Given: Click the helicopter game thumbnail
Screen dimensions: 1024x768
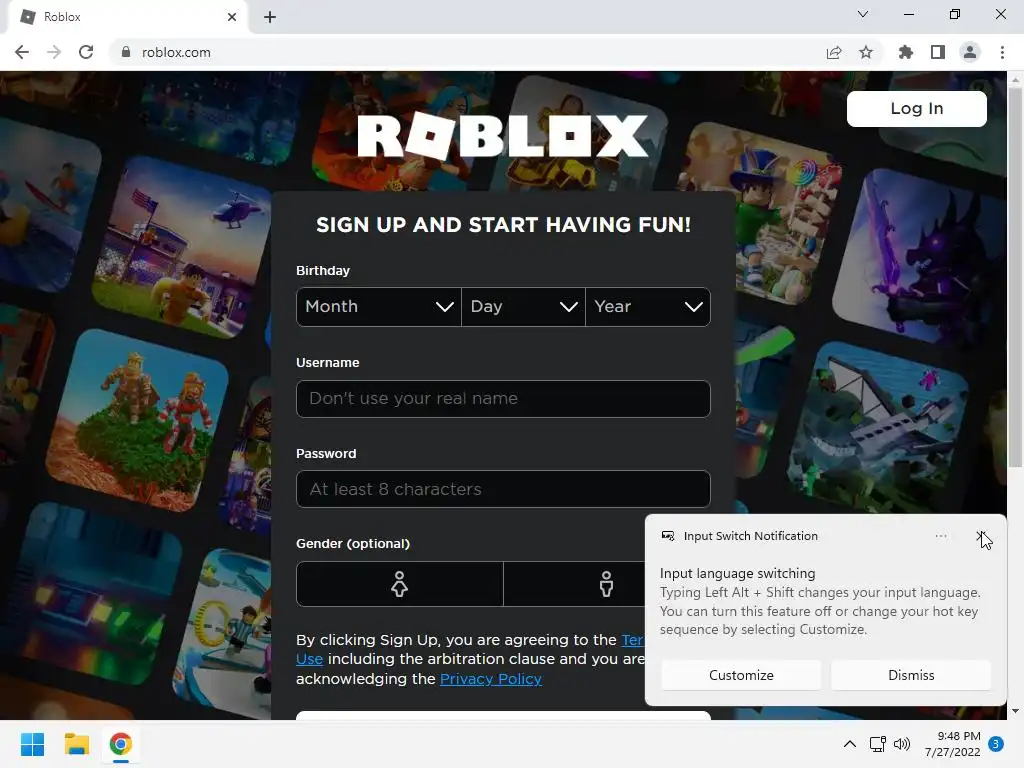Looking at the screenshot, I should point(183,247).
